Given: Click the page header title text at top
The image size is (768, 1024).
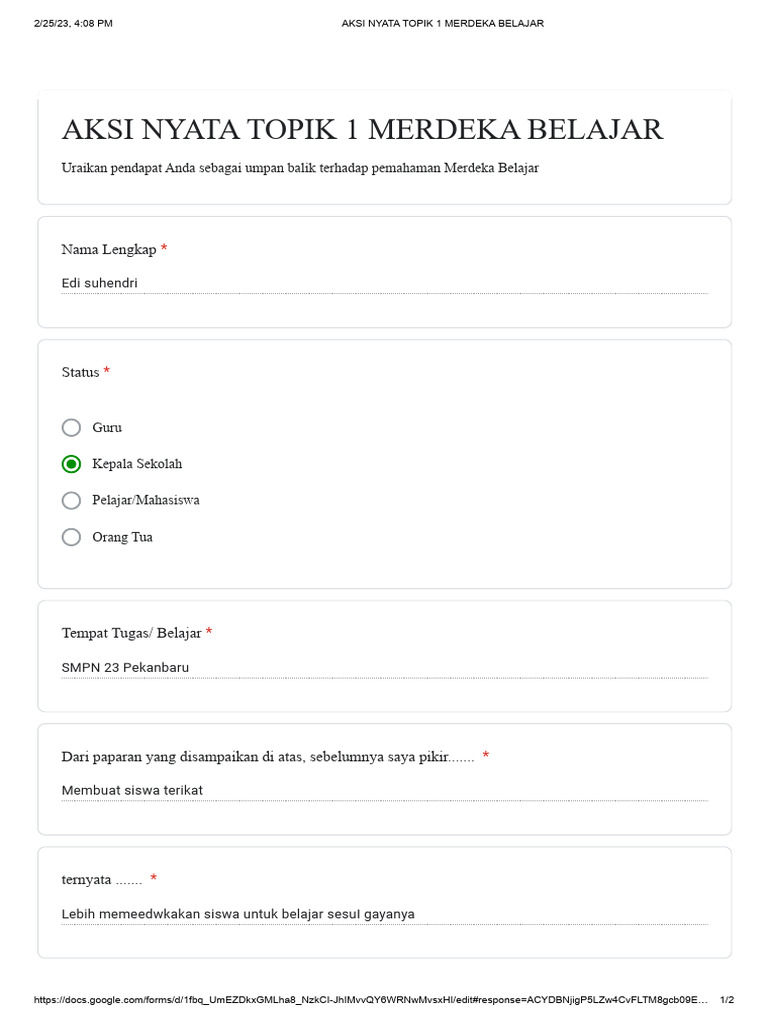Looking at the screenshot, I should 442,24.
